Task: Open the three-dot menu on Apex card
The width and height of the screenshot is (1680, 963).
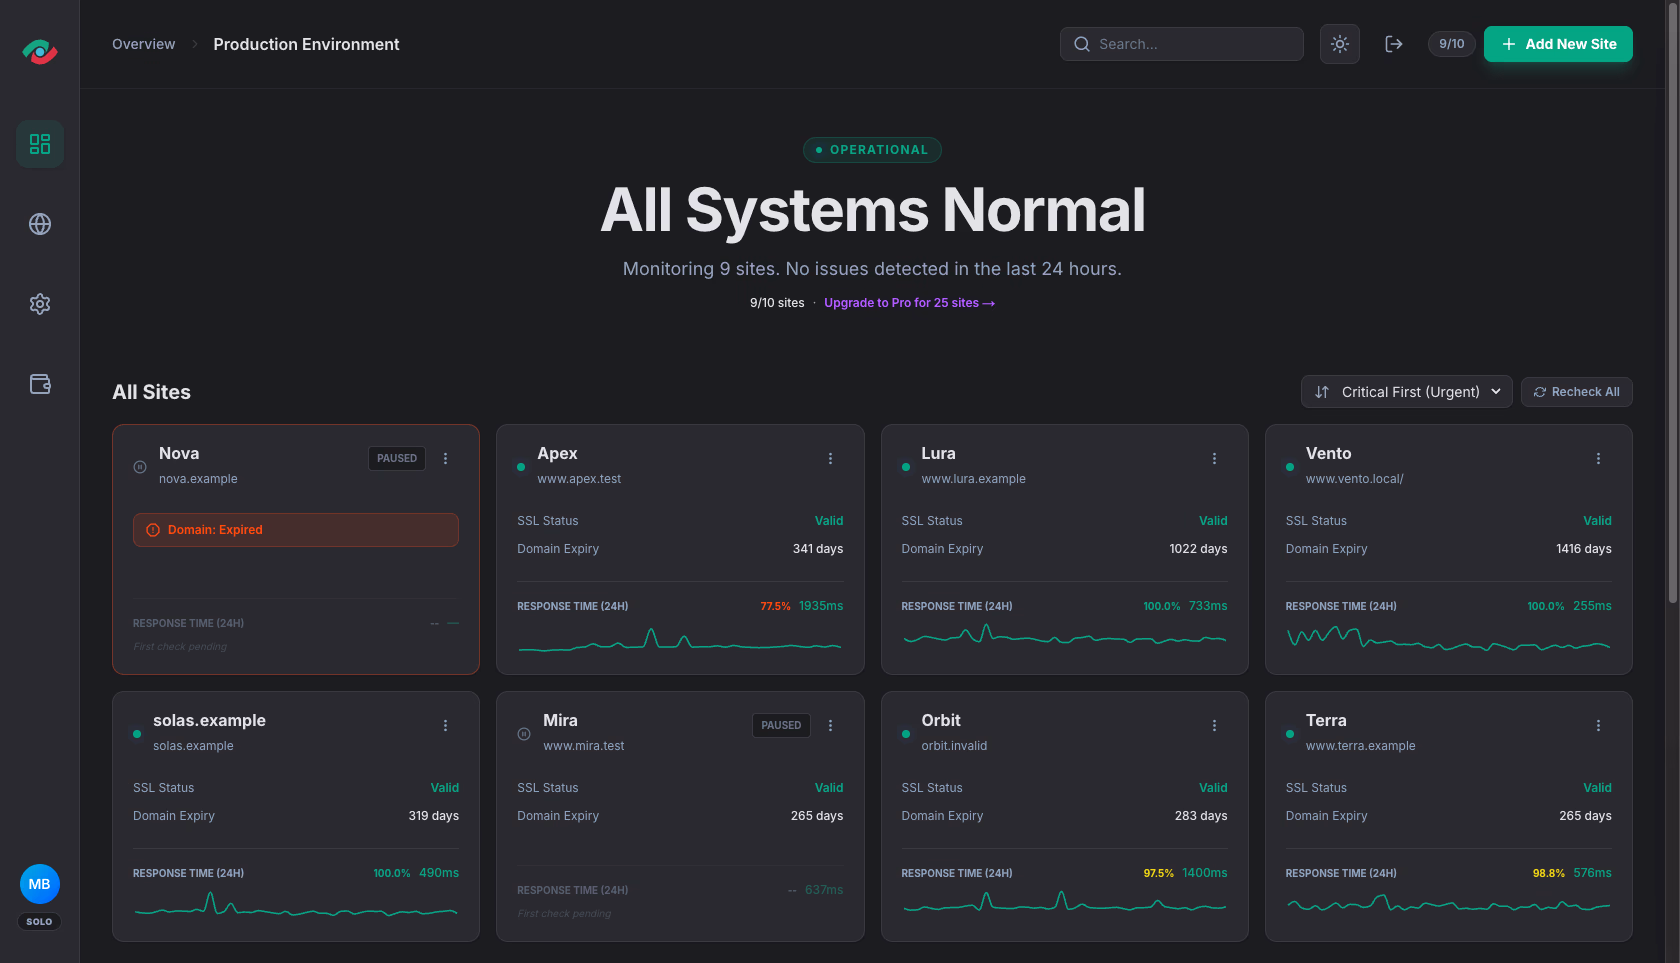Action: pyautogui.click(x=830, y=458)
